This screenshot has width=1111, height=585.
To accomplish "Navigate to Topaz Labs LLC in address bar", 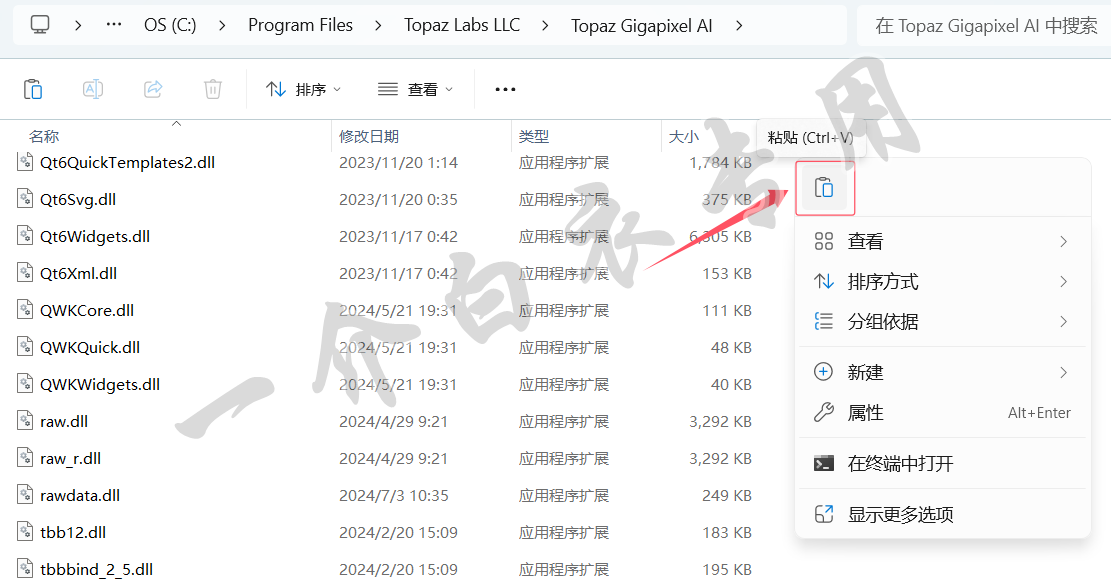I will tap(462, 25).
